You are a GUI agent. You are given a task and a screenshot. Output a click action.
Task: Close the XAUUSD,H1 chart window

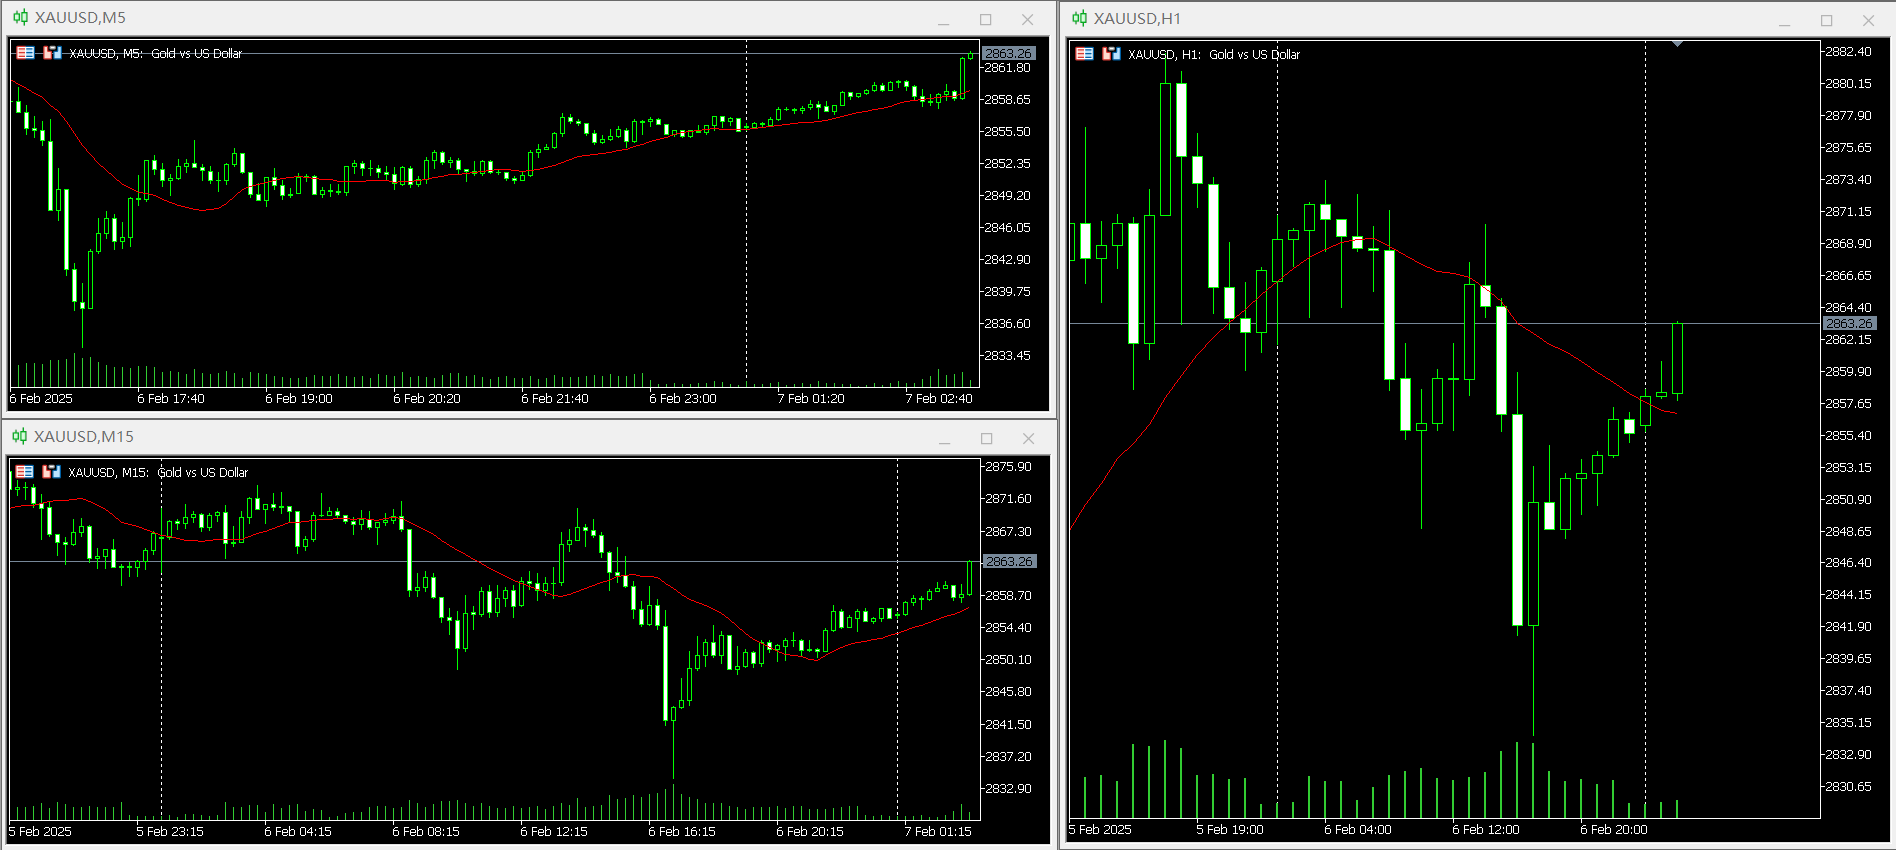tap(1868, 21)
